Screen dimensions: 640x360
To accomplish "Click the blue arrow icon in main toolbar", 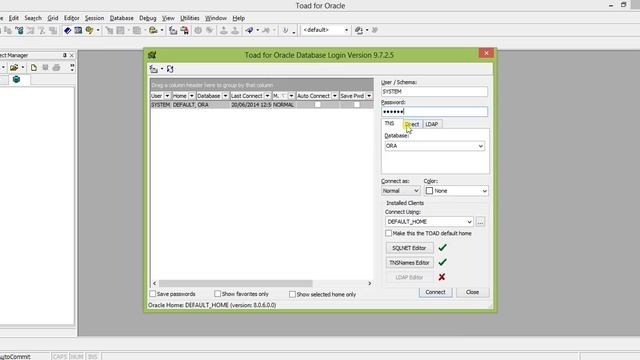I will click(249, 30).
